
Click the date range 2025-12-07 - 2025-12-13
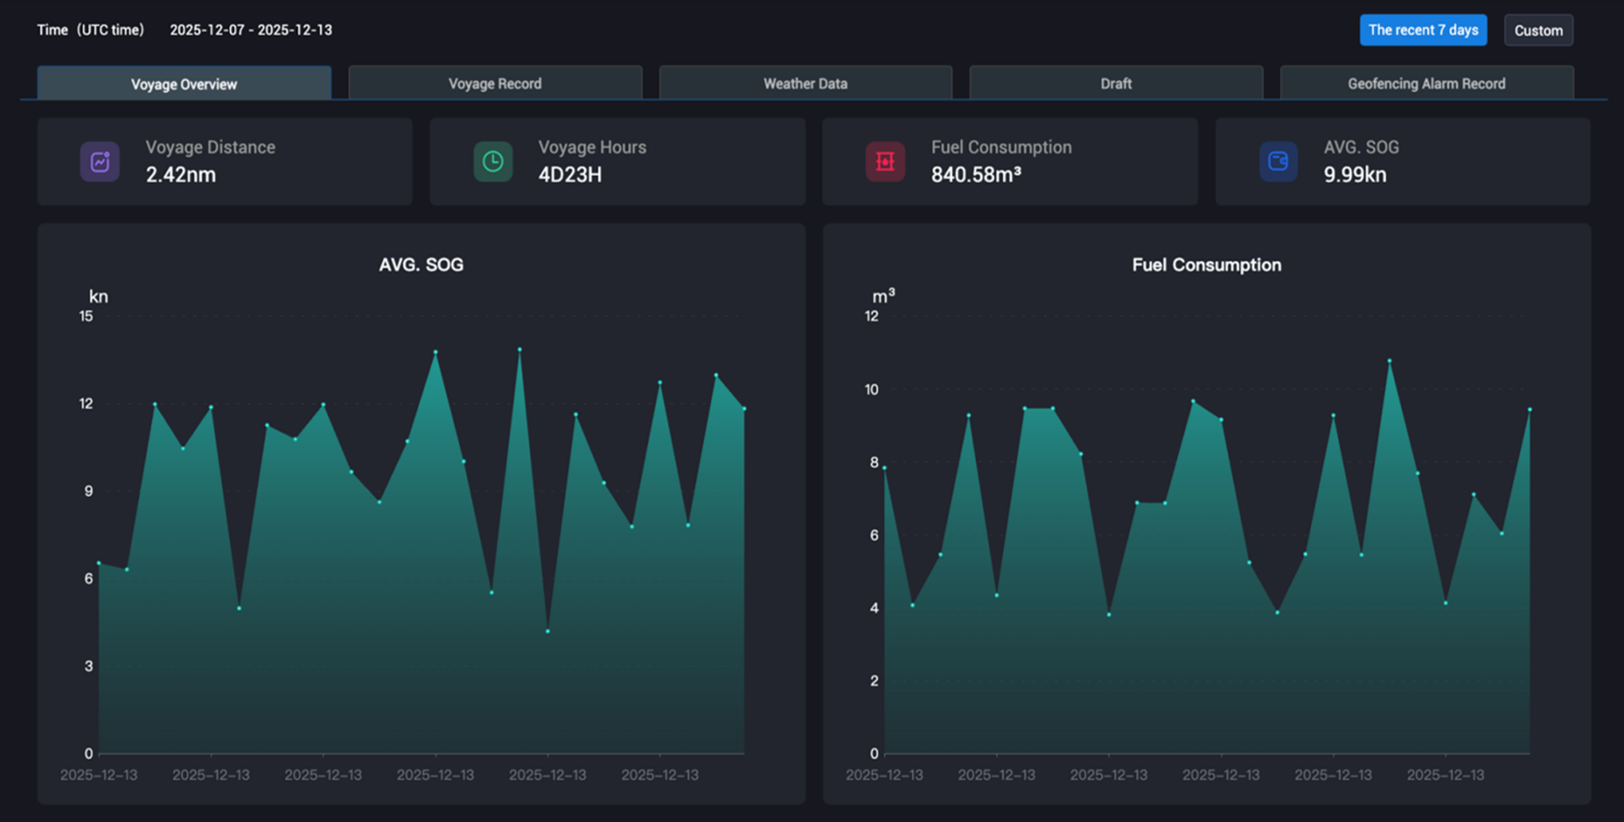coord(251,30)
